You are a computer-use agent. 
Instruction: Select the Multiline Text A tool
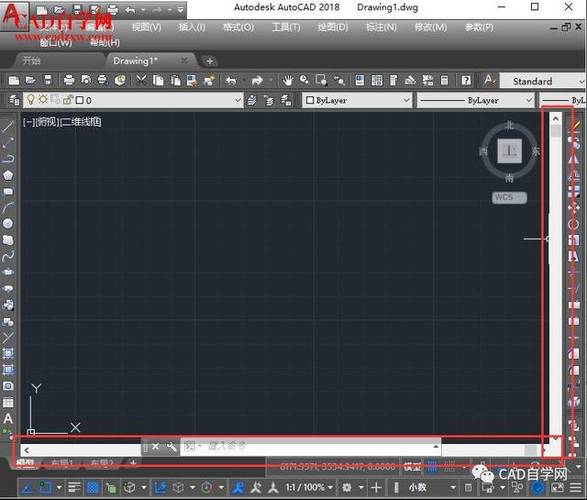pos(8,418)
